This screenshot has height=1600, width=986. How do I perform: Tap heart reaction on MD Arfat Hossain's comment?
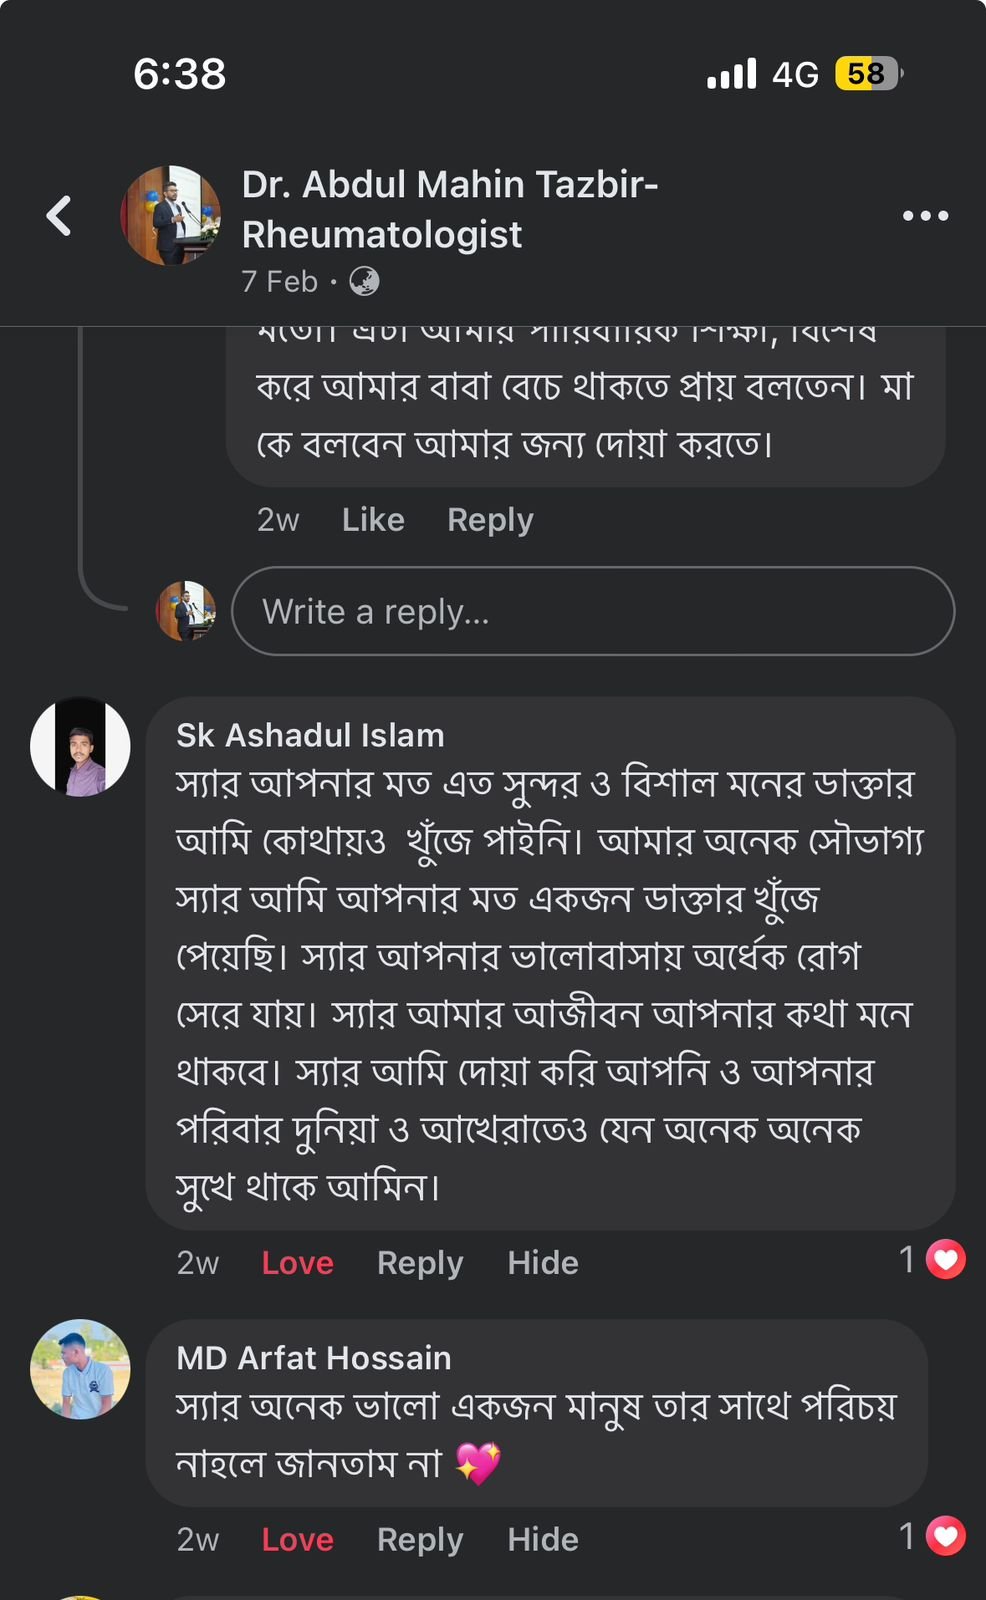946,1536
